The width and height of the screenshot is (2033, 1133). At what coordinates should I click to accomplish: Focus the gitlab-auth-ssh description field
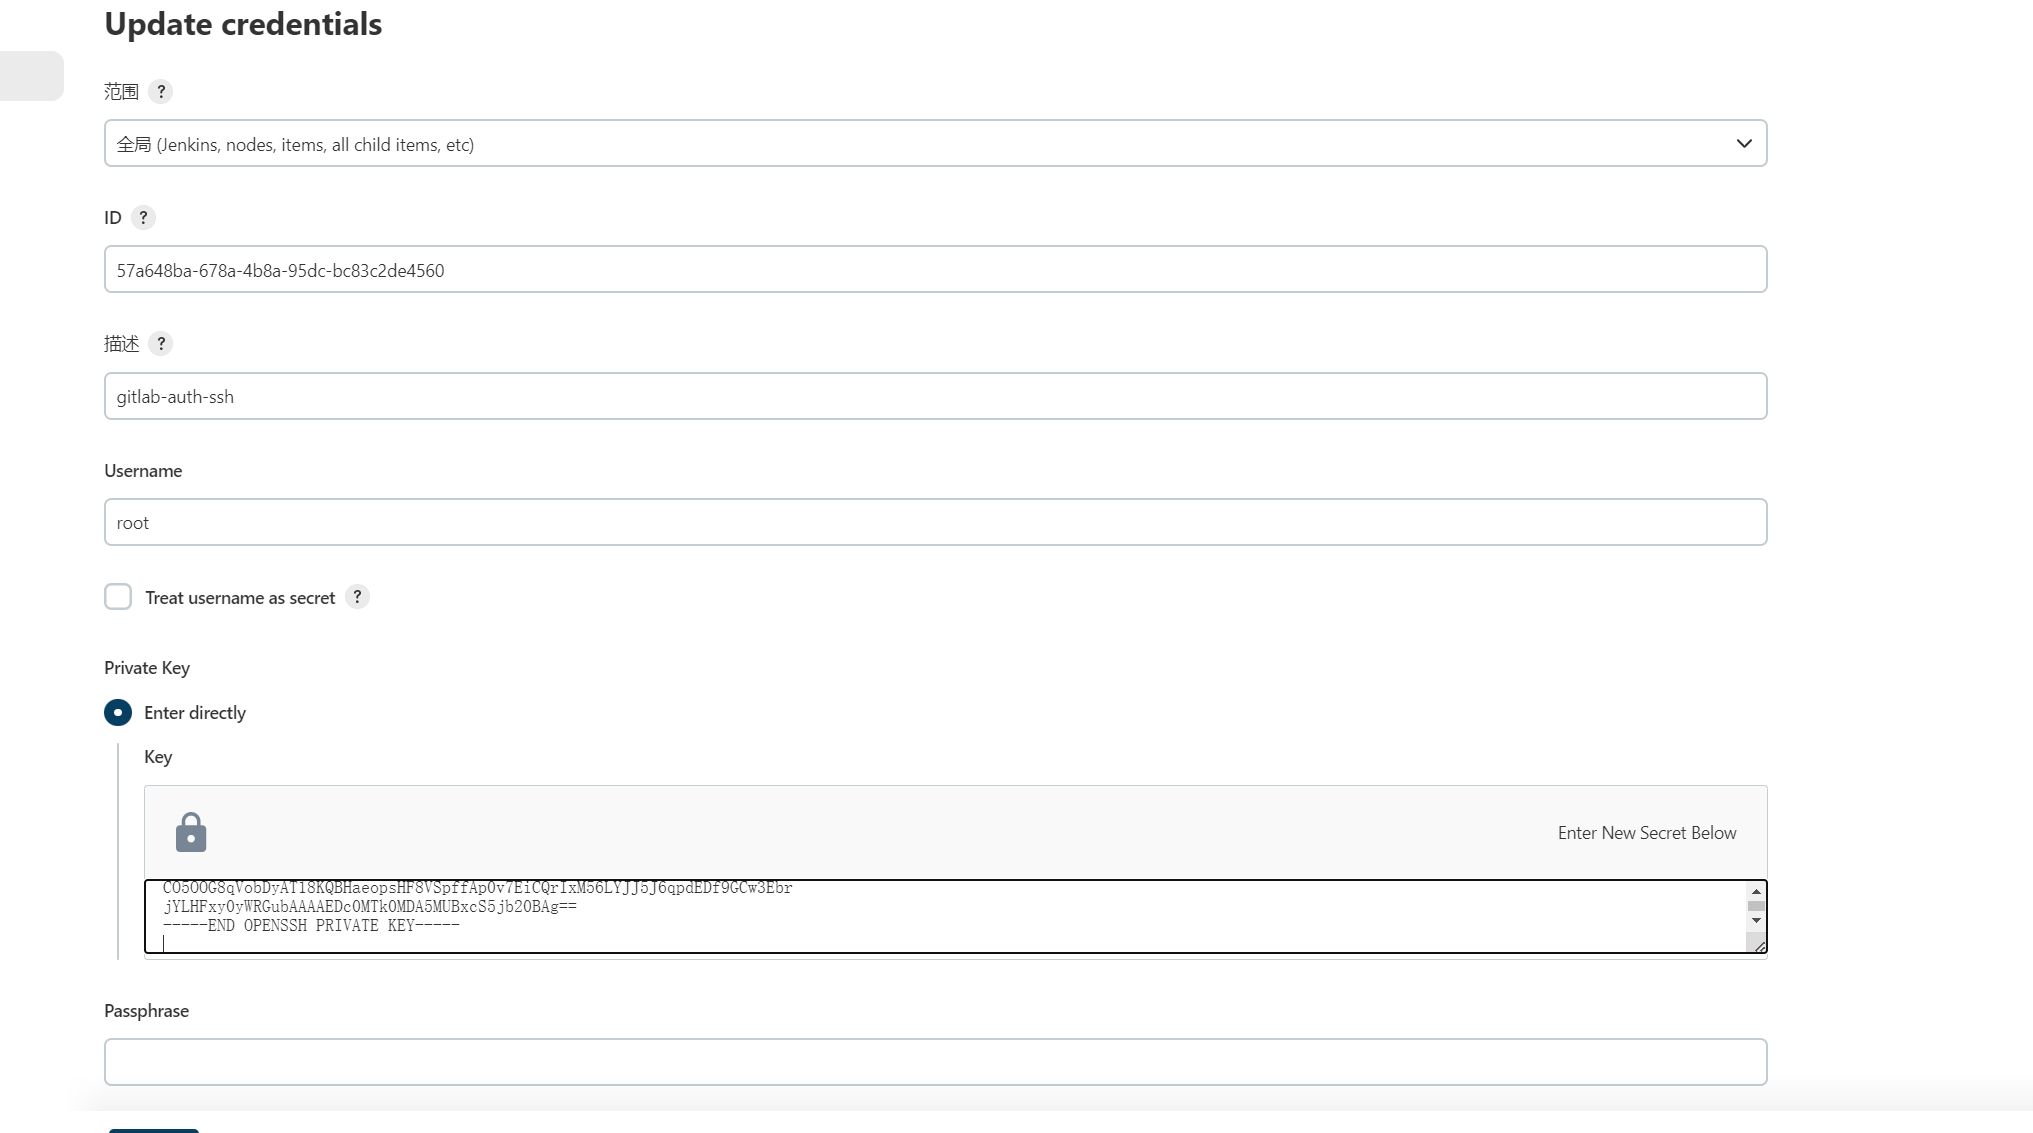pos(935,397)
